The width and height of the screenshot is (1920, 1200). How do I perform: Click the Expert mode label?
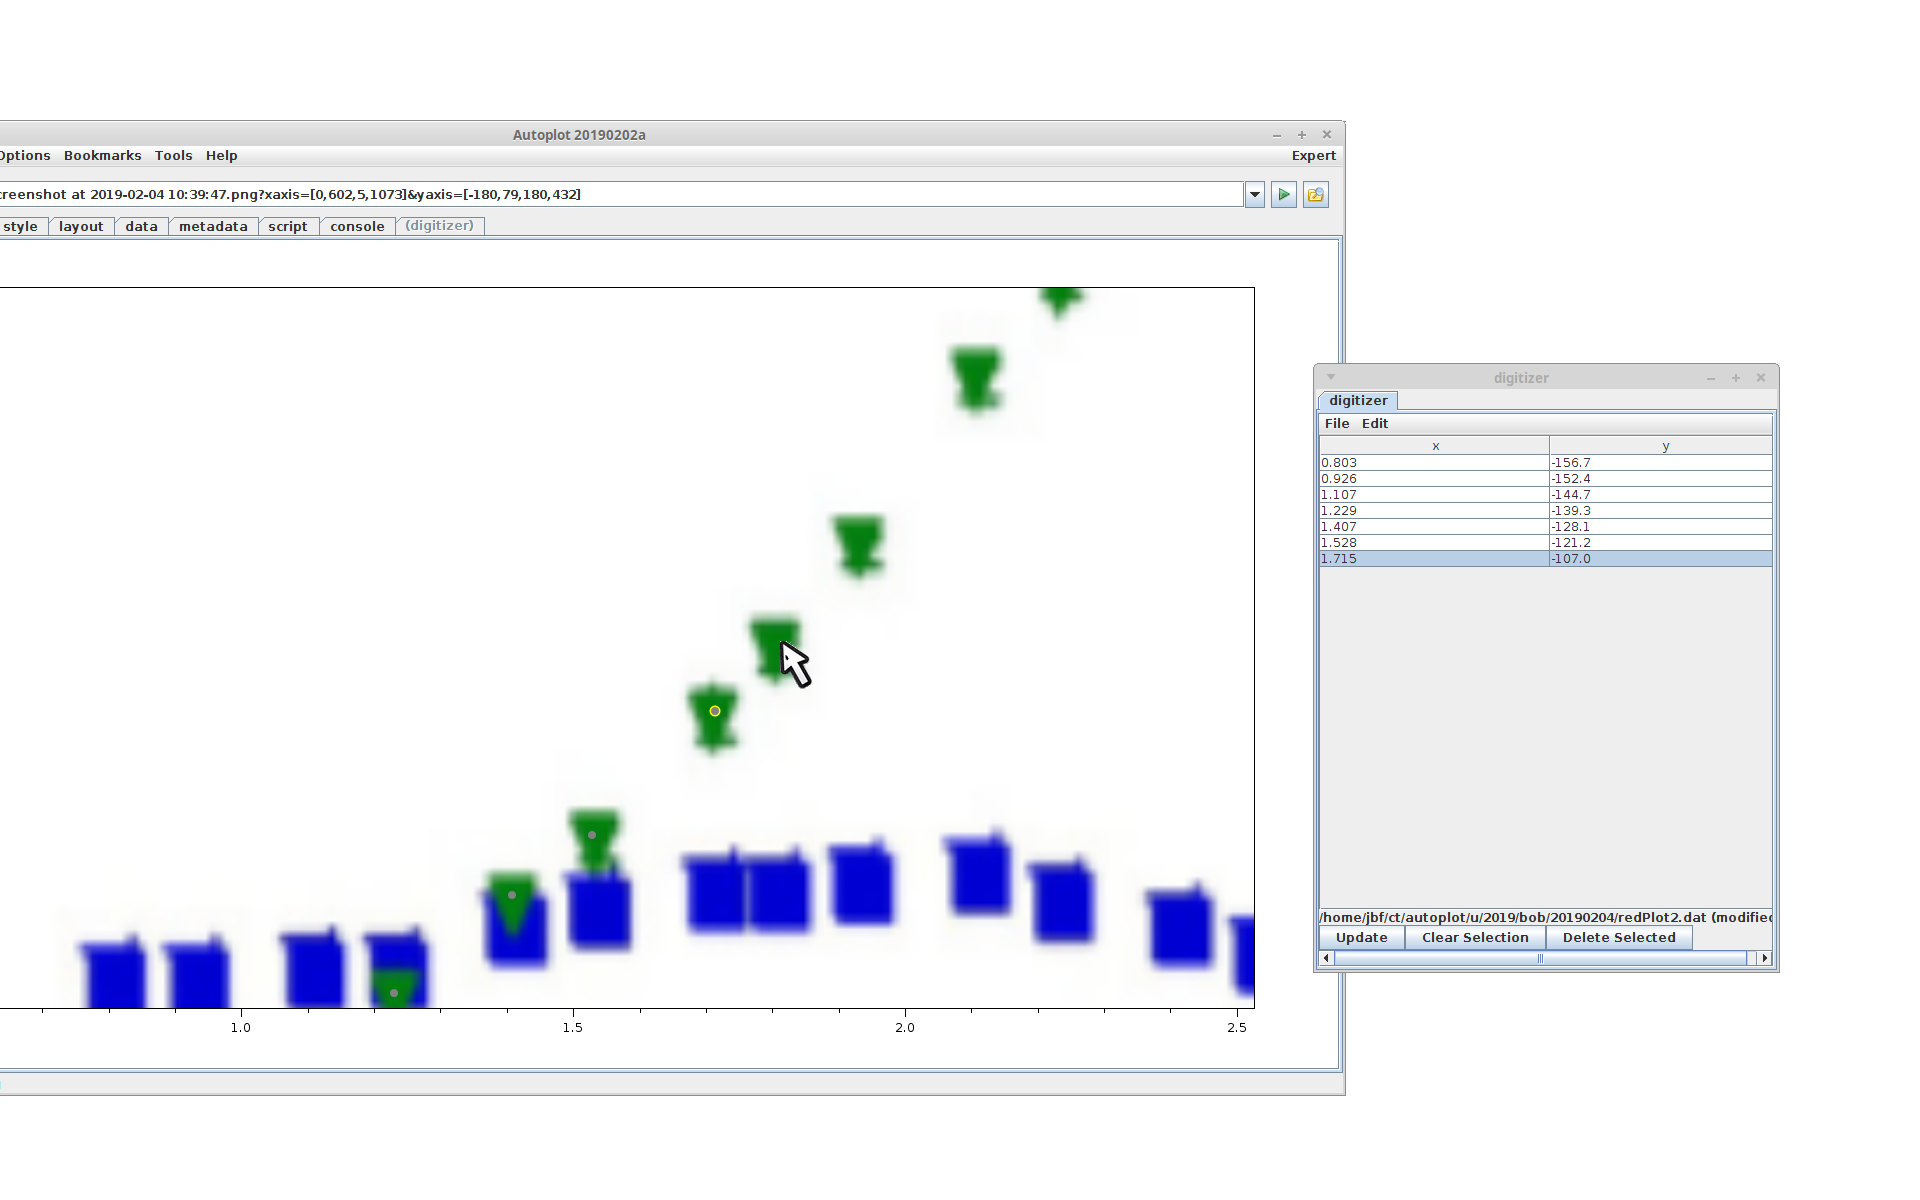click(x=1313, y=156)
